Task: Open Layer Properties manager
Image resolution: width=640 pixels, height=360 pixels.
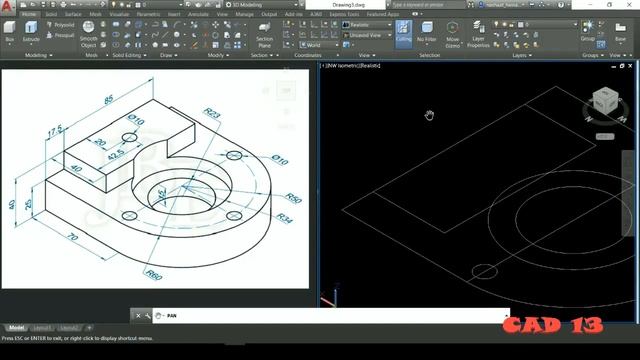Action: pos(478,34)
